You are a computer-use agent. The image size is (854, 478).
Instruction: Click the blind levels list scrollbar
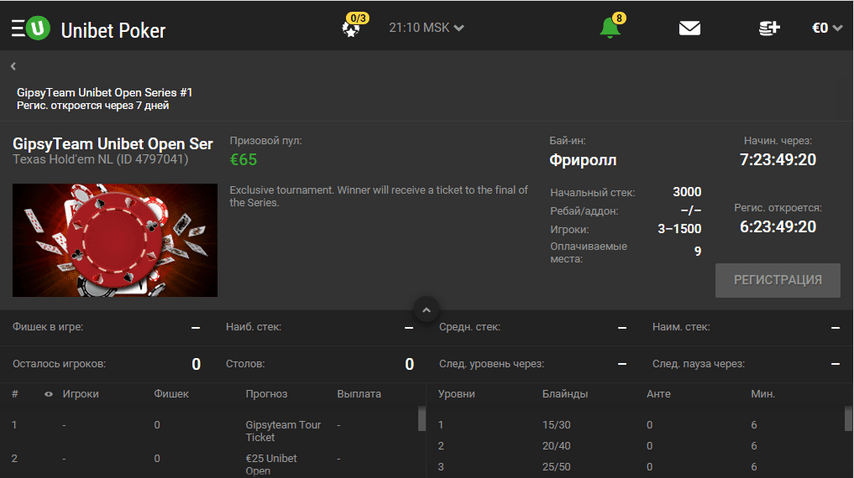849,419
